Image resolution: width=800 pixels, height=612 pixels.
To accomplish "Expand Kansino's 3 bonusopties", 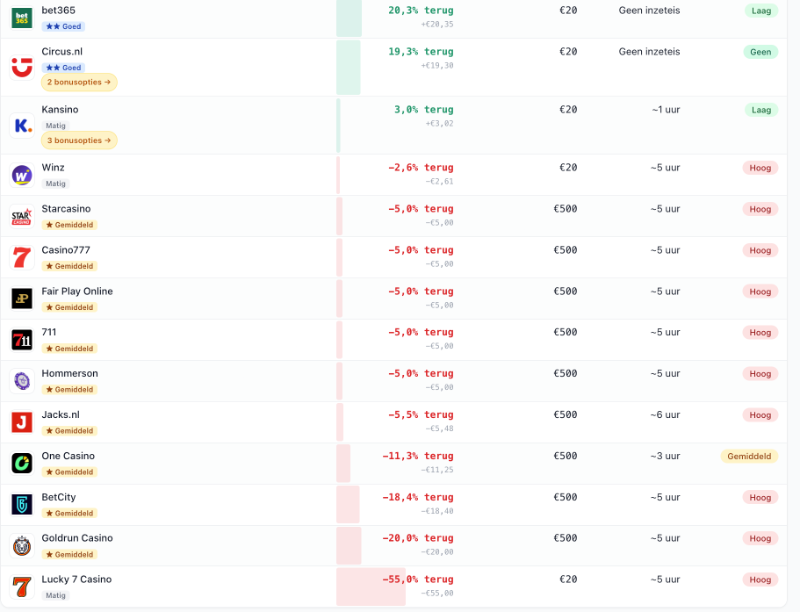I will click(x=79, y=140).
